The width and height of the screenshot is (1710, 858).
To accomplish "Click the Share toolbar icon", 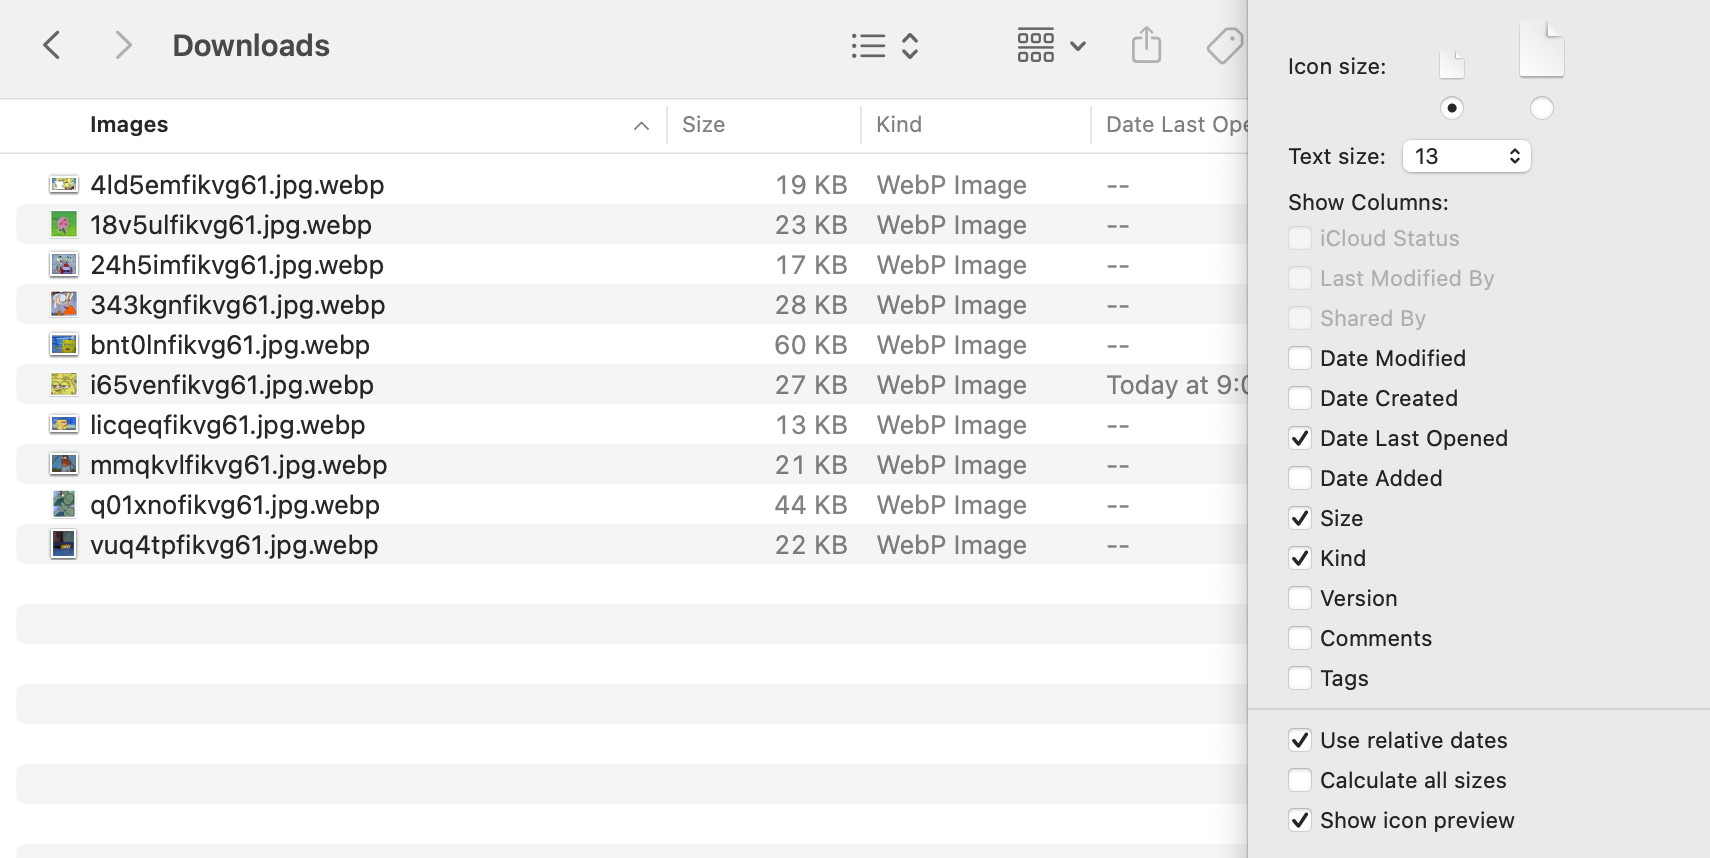I will tap(1146, 45).
